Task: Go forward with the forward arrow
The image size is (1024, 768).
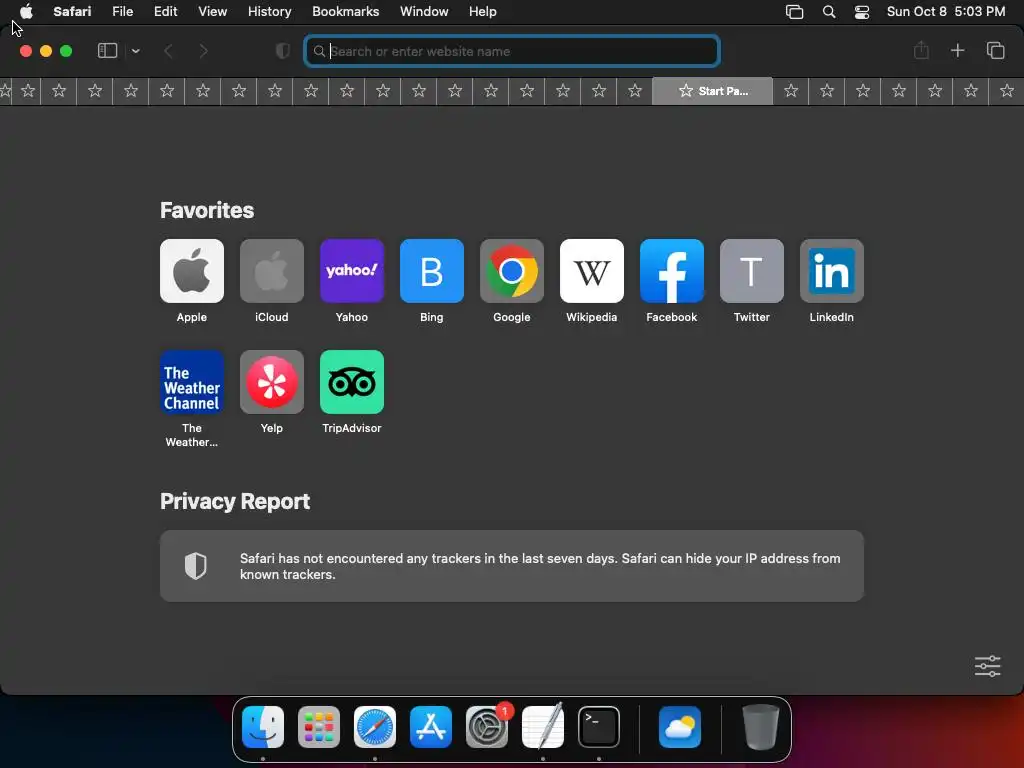Action: pos(203,51)
